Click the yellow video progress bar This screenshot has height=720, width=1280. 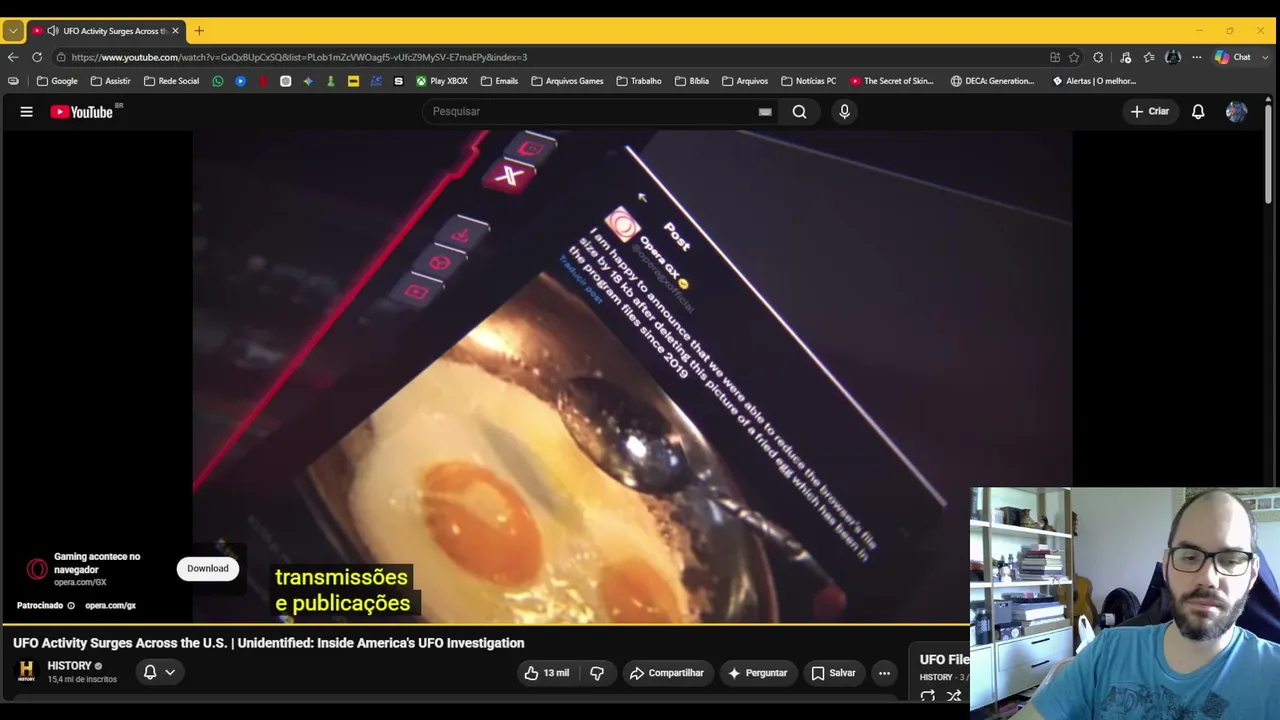[486, 624]
